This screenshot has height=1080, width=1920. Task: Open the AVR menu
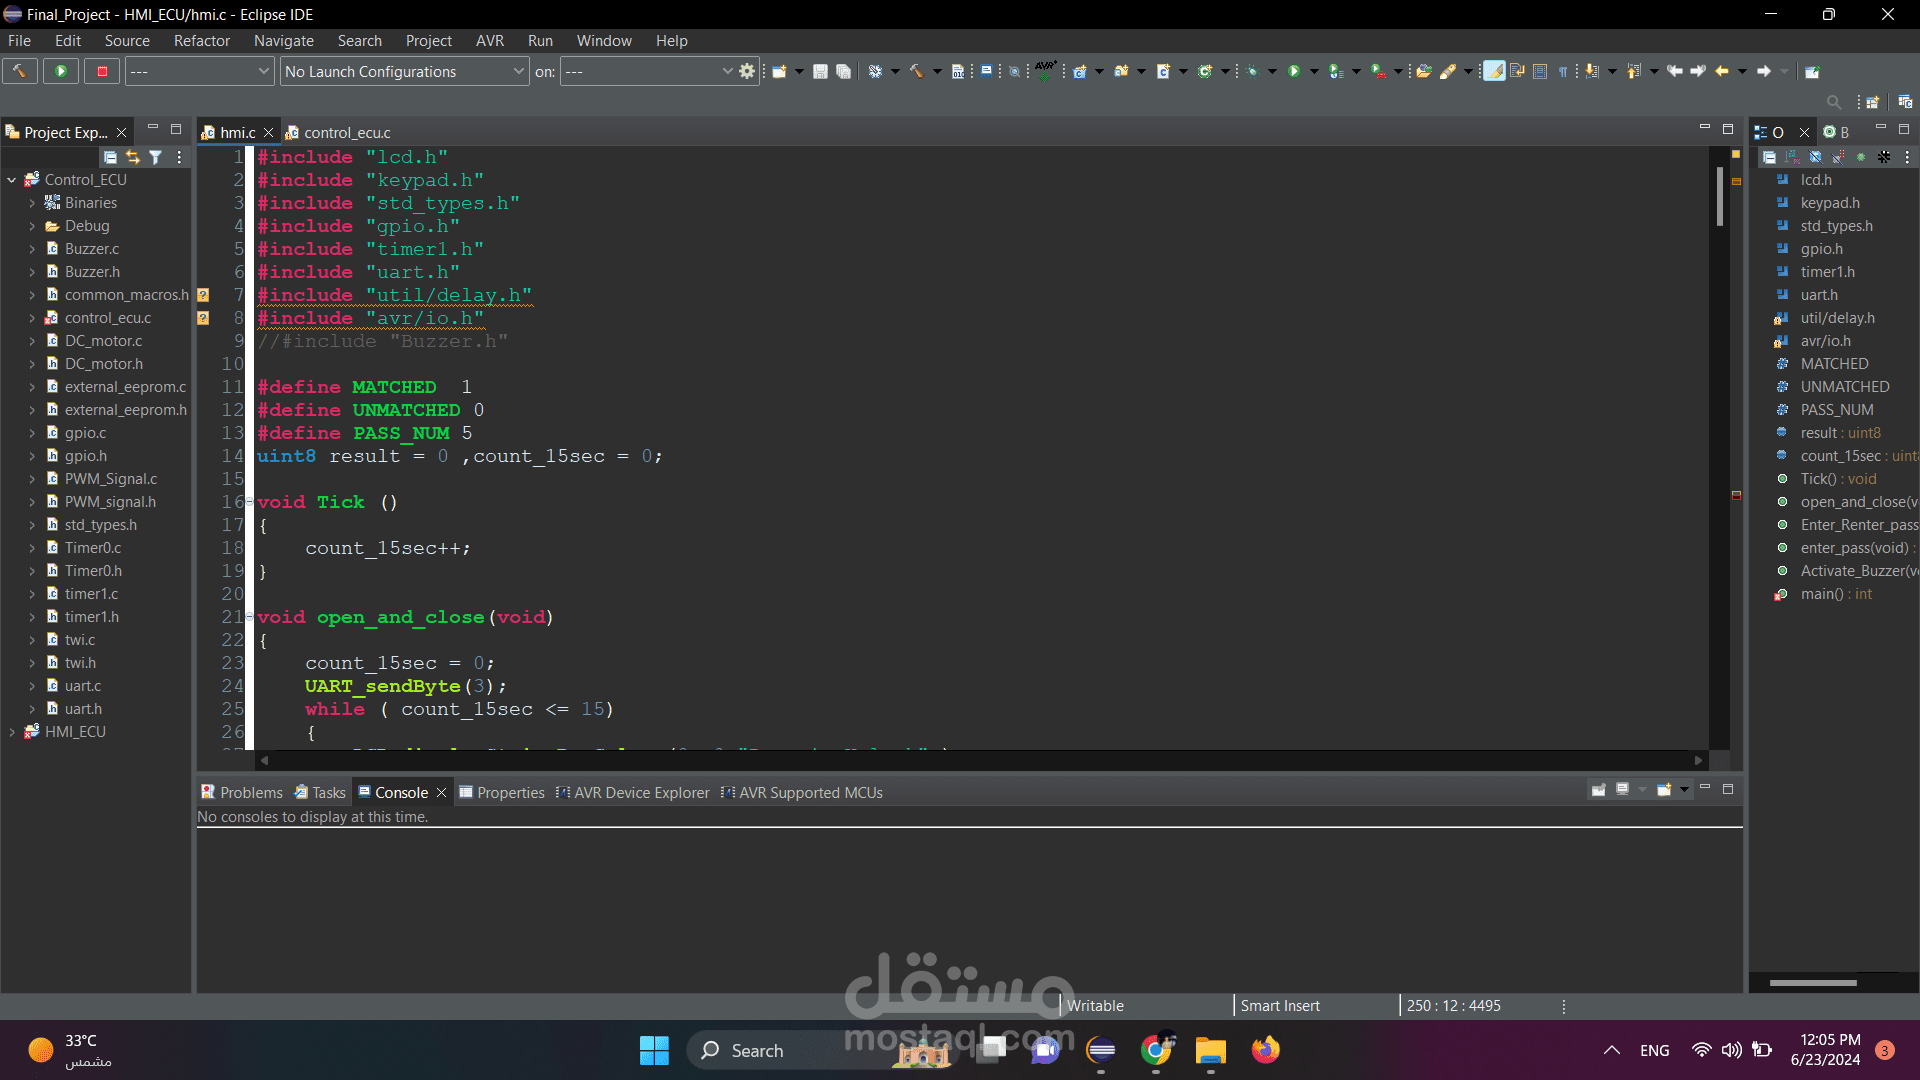(x=489, y=41)
